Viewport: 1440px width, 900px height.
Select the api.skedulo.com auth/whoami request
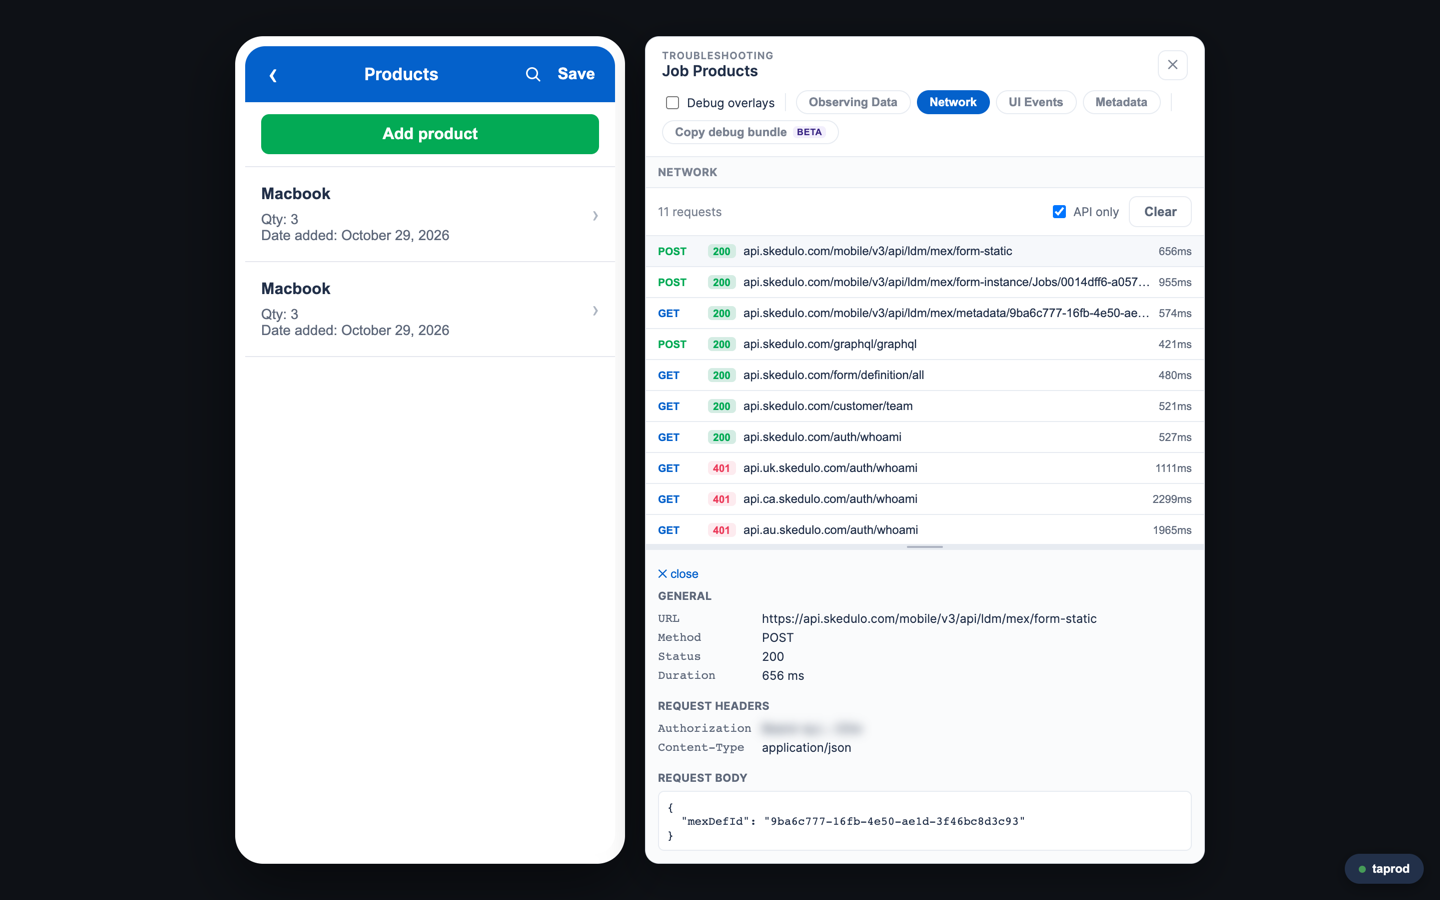coord(925,437)
